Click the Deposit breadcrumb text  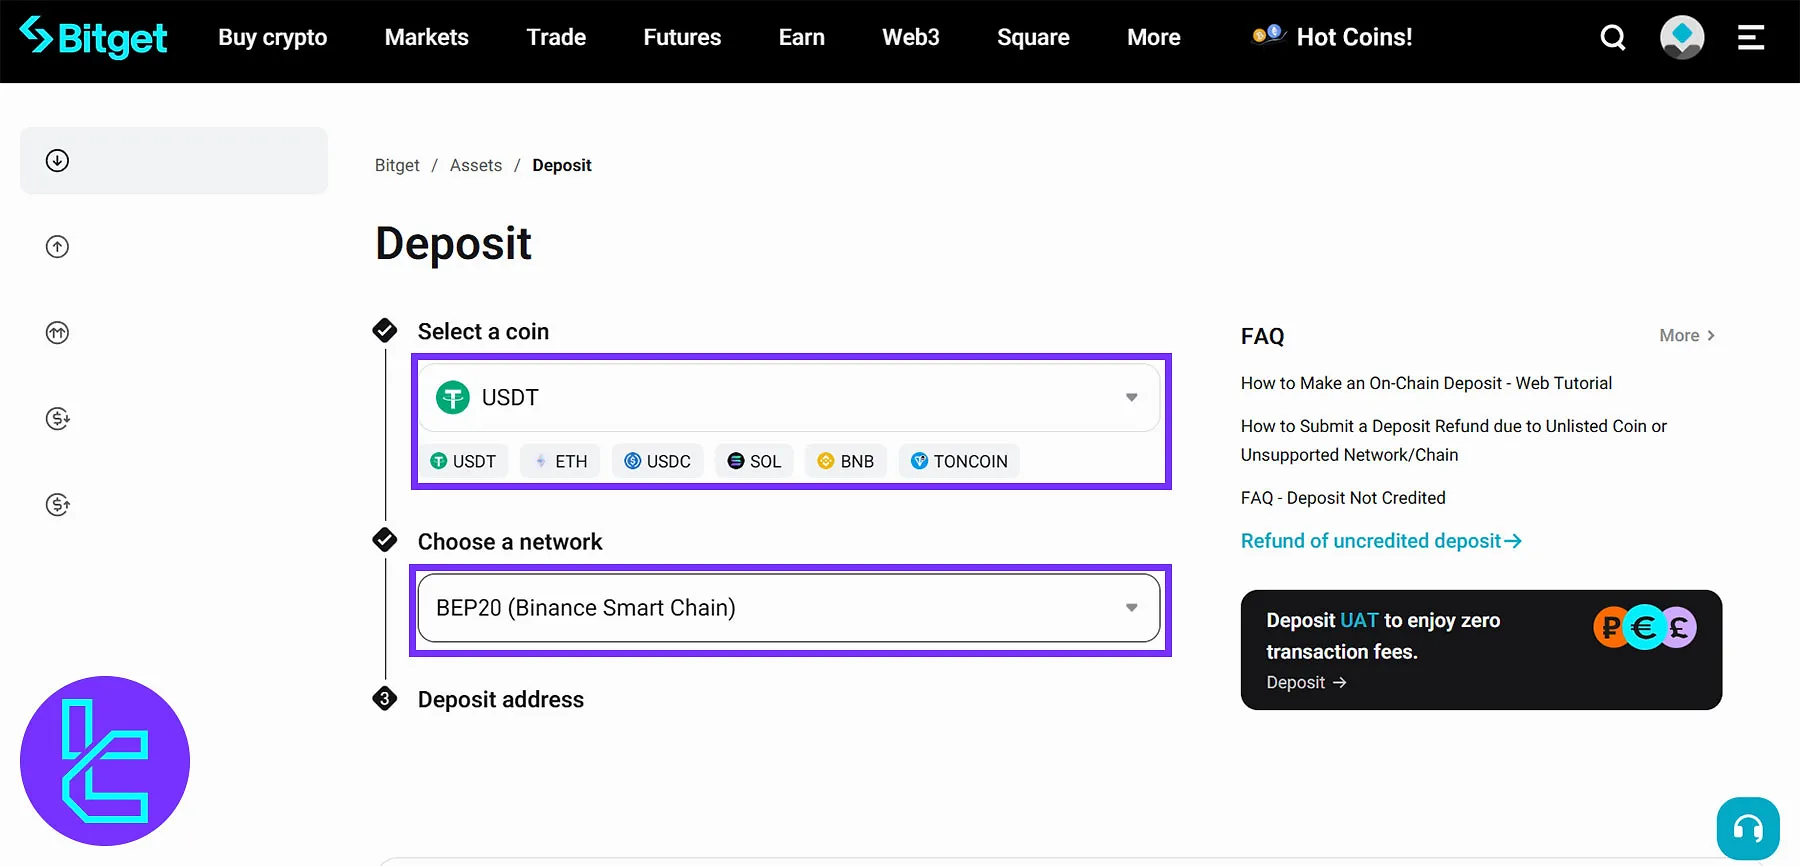click(x=562, y=165)
